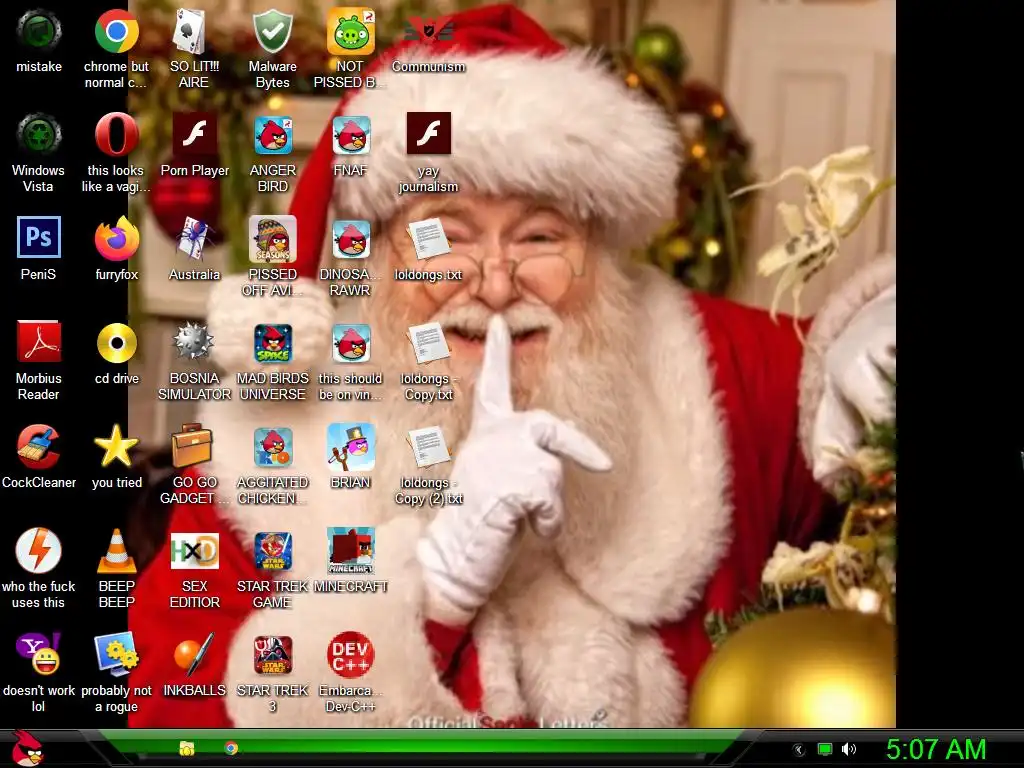Open 'PISSED OFF AVI...' Seasons icon
Image resolution: width=1024 pixels, height=768 pixels.
click(273, 238)
